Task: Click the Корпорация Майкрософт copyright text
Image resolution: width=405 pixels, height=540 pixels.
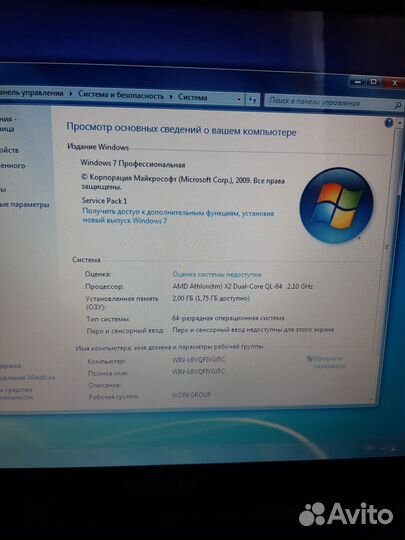Action: 183,183
